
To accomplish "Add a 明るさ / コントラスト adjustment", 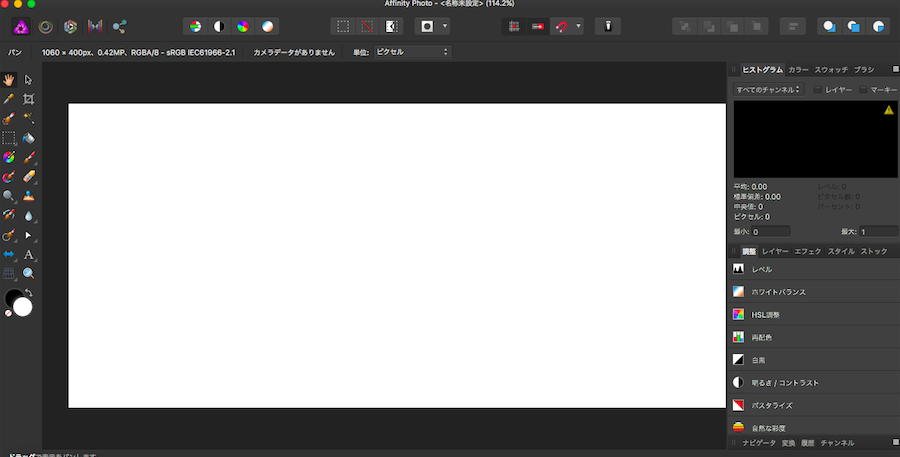I will tap(785, 382).
